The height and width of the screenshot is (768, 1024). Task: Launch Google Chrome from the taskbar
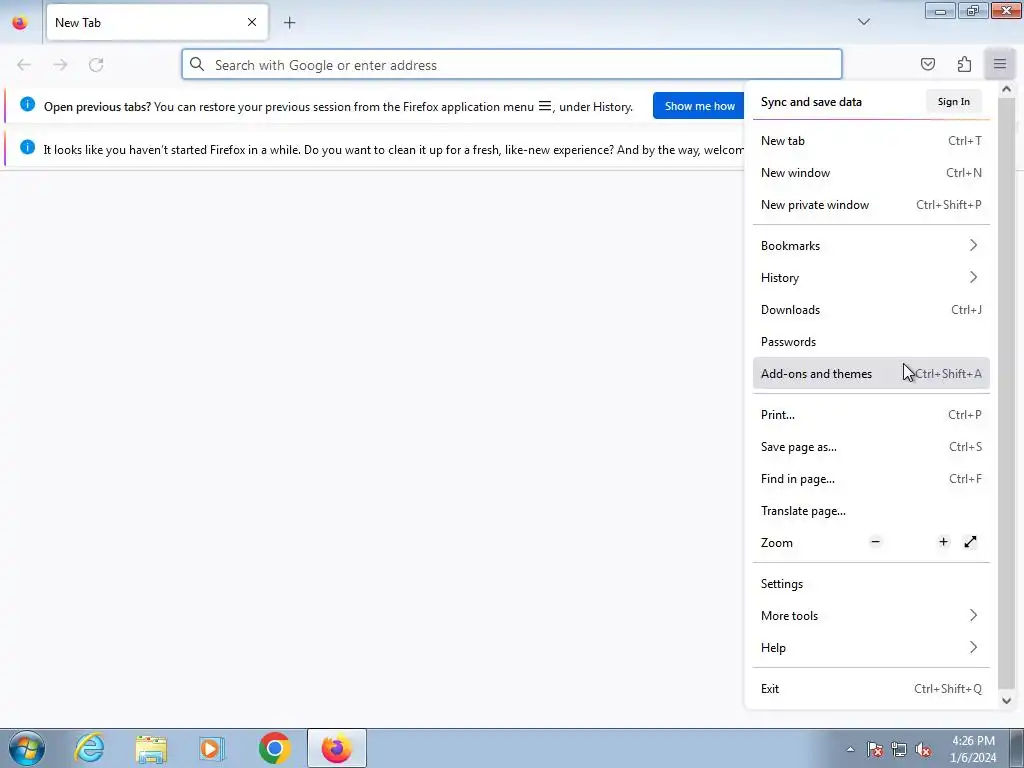pos(274,748)
